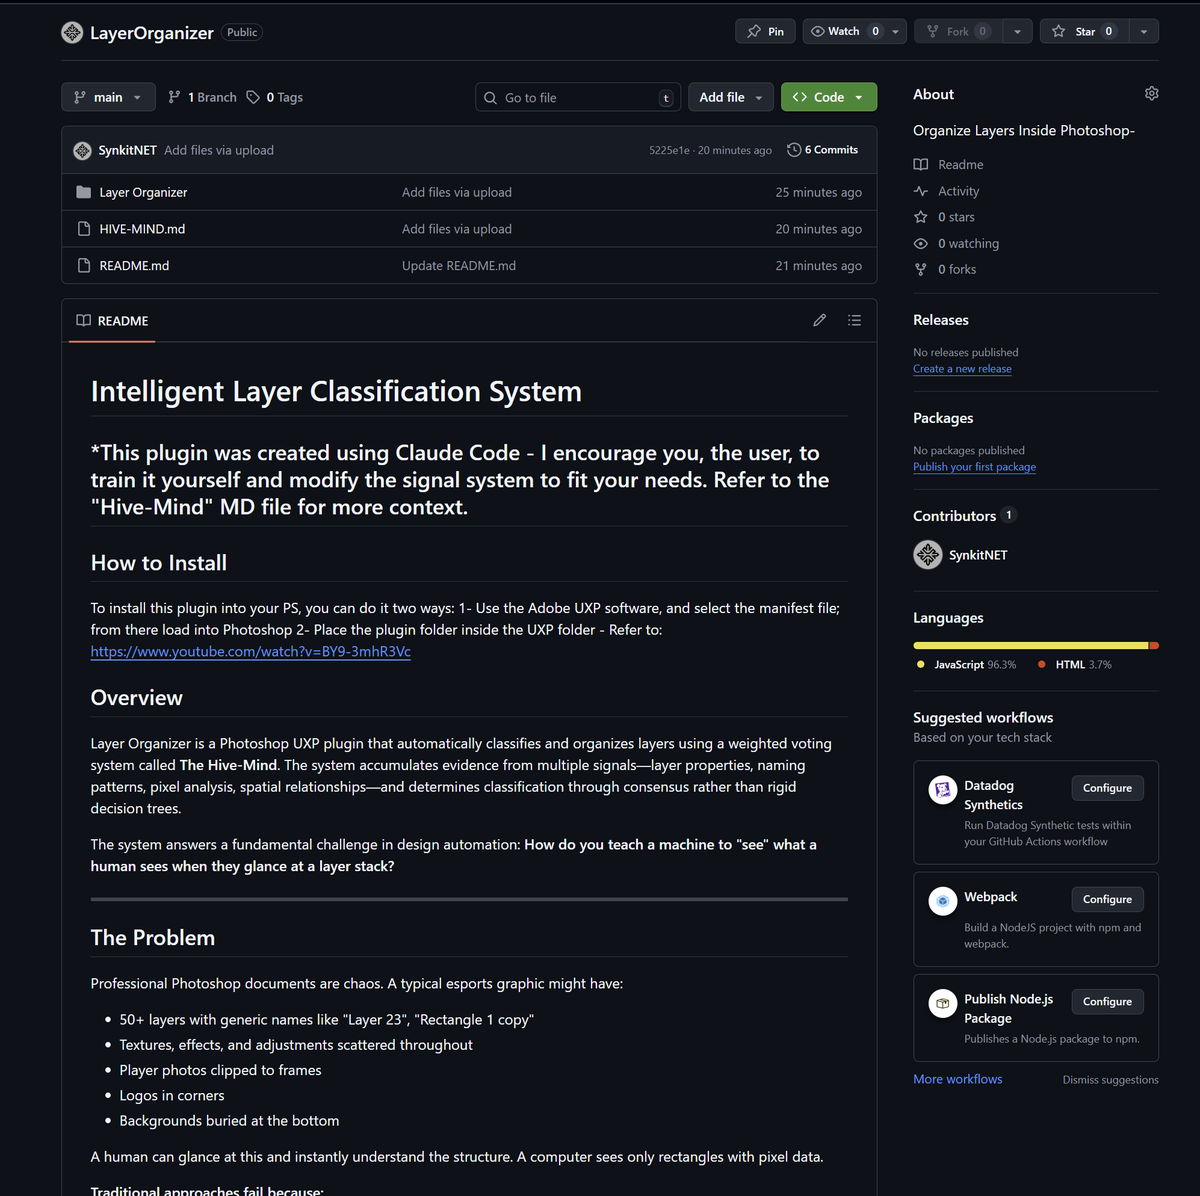The image size is (1200, 1196).
Task: Click the Activity pulse icon
Action: (921, 191)
